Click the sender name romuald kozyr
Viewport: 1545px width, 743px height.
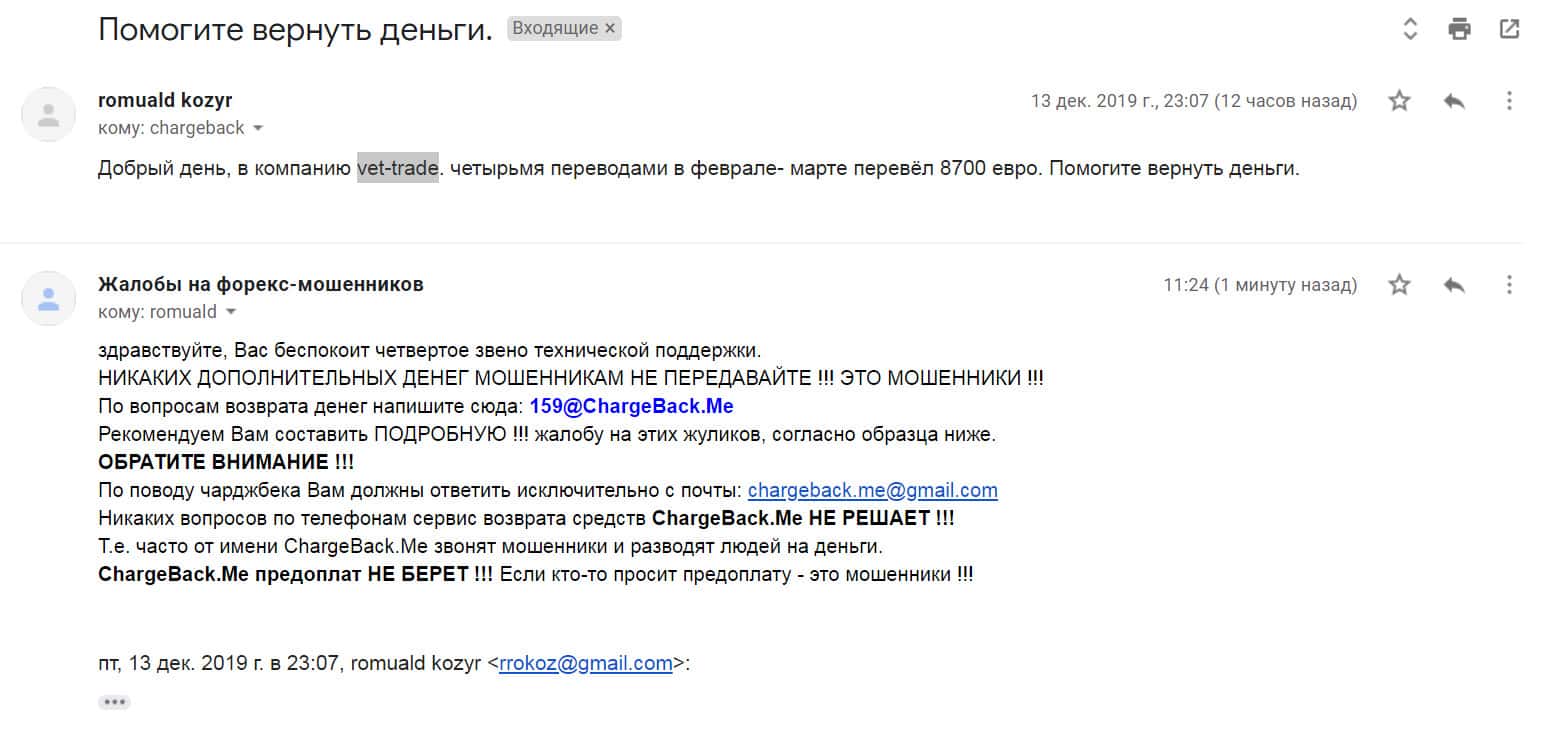165,100
